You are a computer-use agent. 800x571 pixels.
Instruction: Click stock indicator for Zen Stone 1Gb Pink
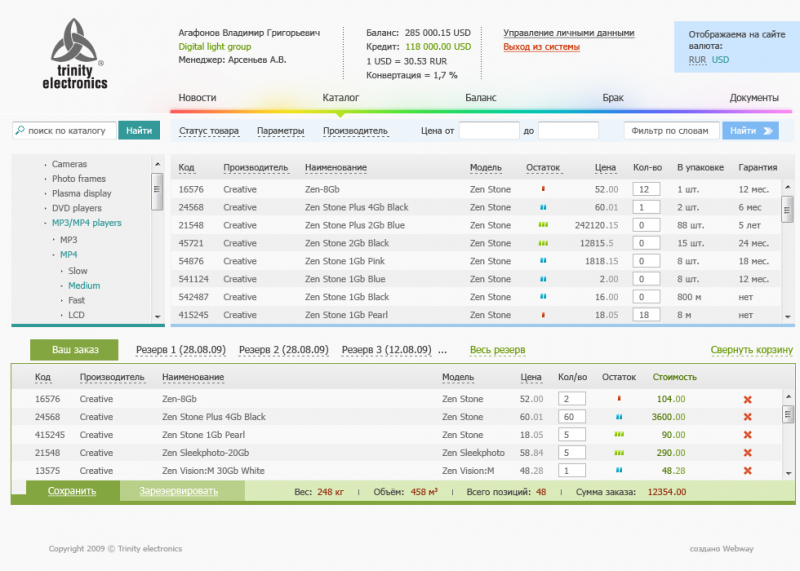pos(543,261)
